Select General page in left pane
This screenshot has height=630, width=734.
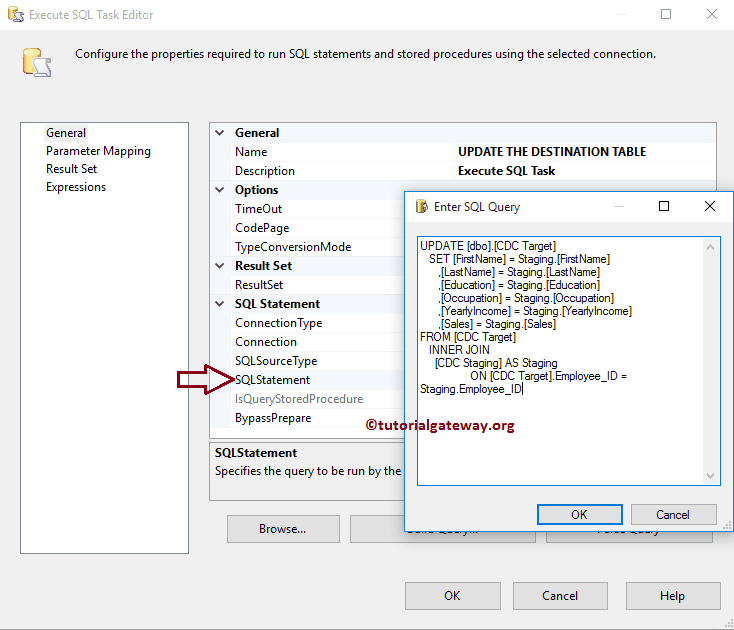pos(66,133)
